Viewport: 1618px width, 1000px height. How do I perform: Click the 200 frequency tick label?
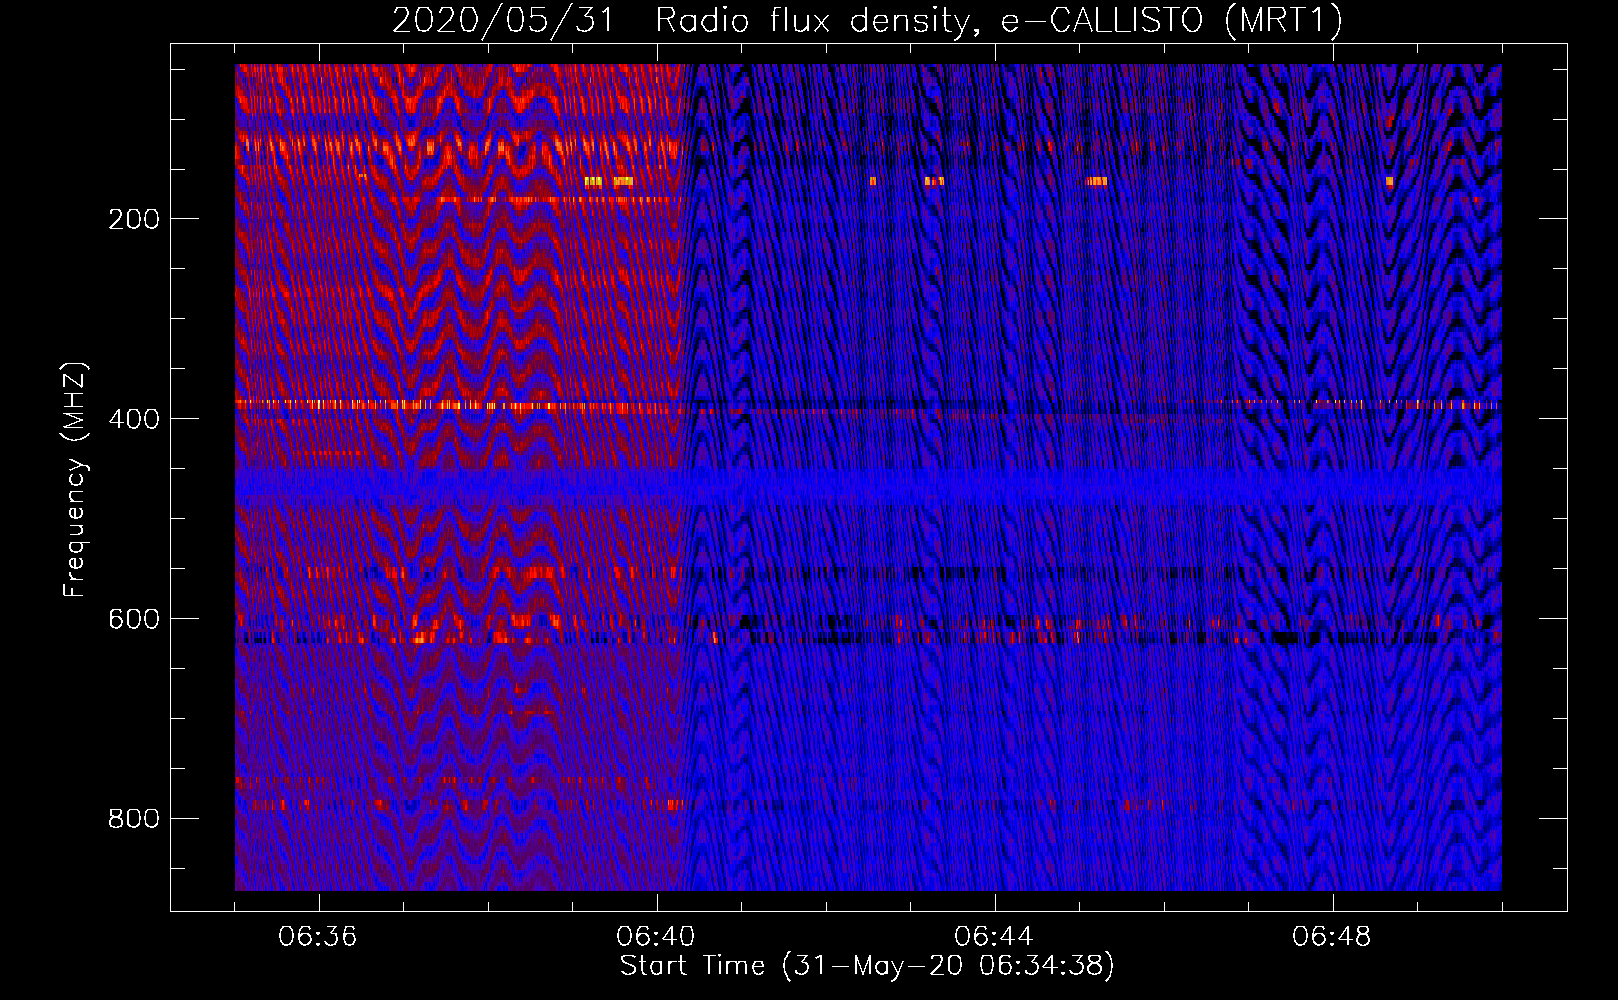(x=134, y=219)
